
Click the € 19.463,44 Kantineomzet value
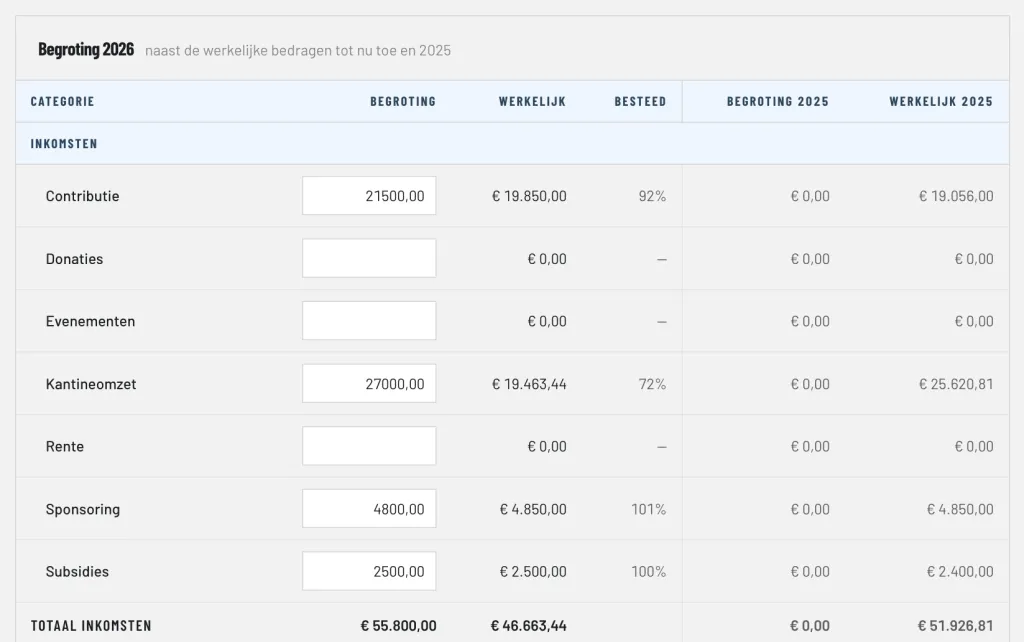pyautogui.click(x=529, y=384)
